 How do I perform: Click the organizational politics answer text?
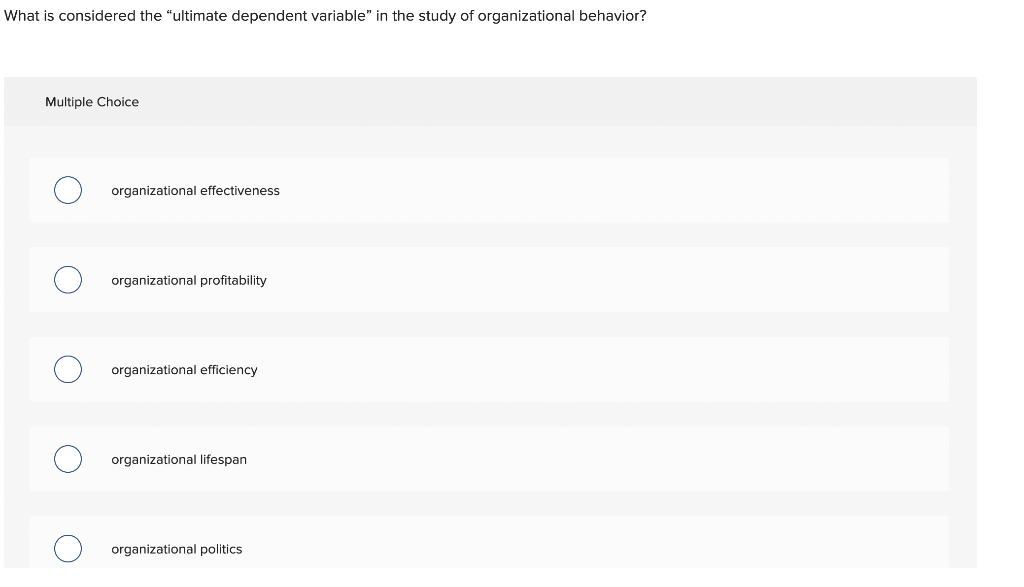[176, 548]
